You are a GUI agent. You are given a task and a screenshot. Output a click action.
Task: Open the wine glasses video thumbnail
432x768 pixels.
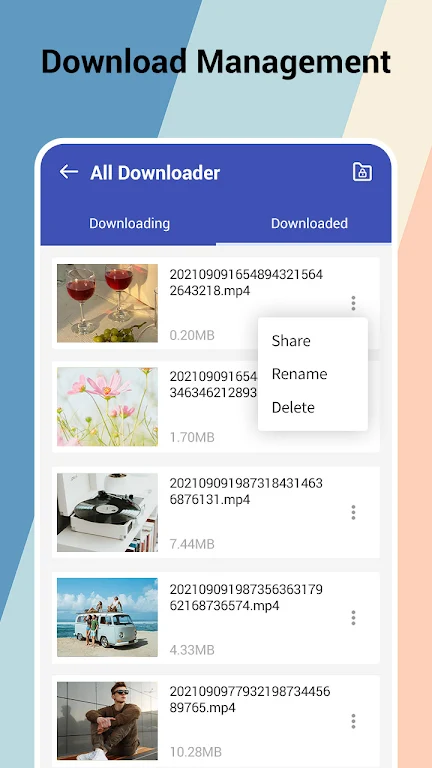tap(107, 303)
